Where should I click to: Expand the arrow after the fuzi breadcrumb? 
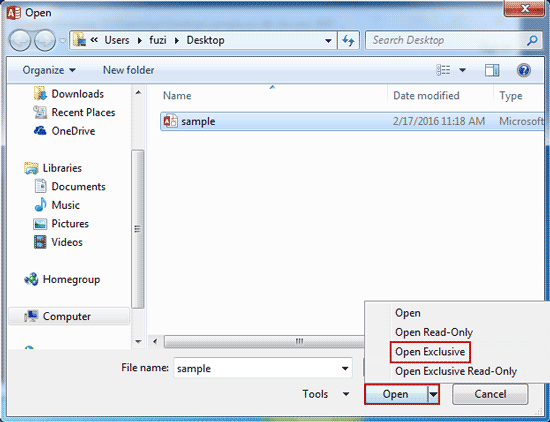177,41
